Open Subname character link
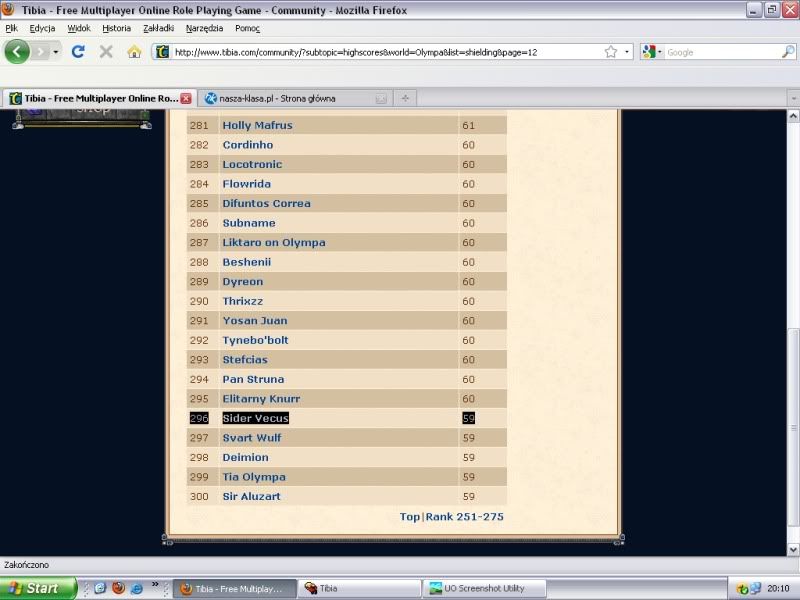This screenshot has height=600, width=800. 248,223
